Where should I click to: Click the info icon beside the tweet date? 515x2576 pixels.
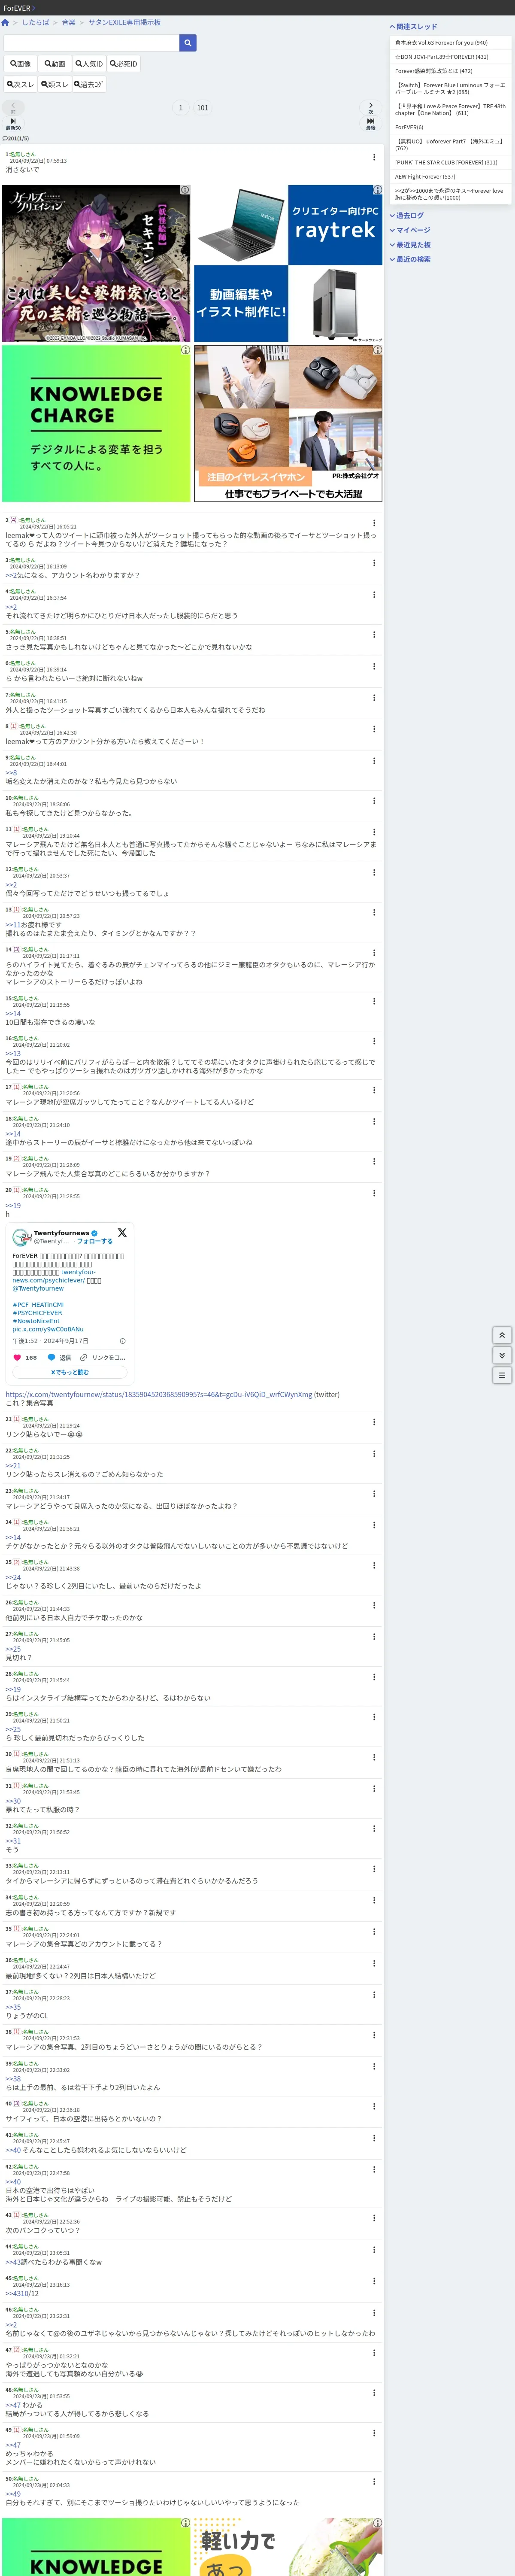point(123,1341)
